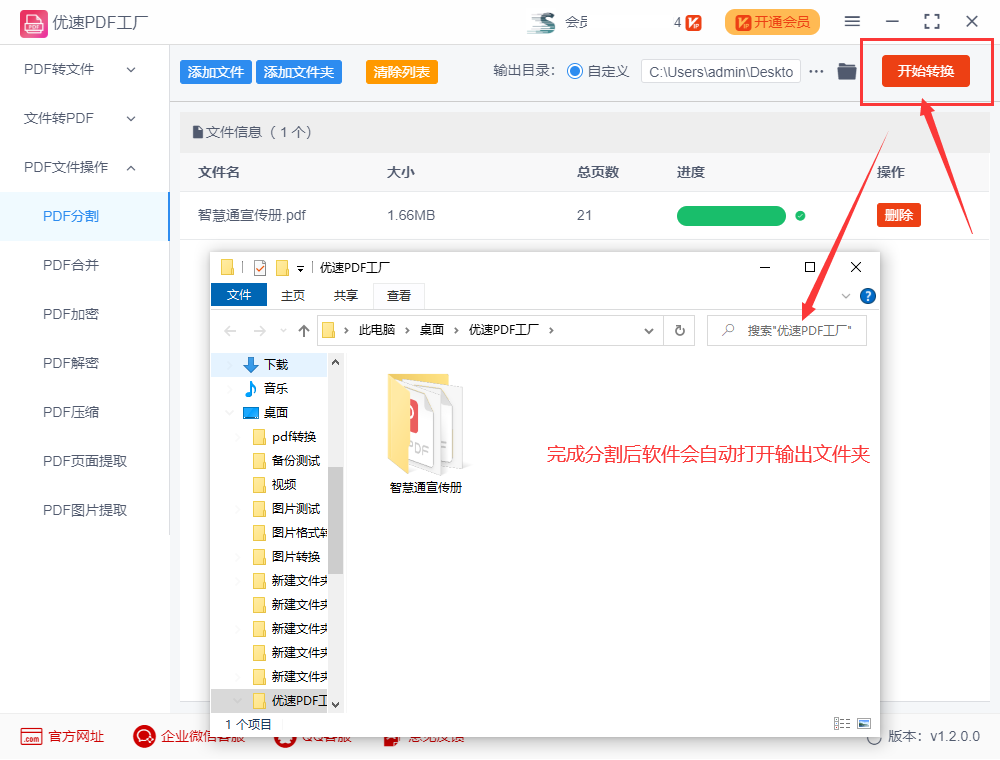Image resolution: width=1000 pixels, height=760 pixels.
Task: Expand the chevron after 优速PDF工厂 in breadcrumb
Action: (x=551, y=330)
